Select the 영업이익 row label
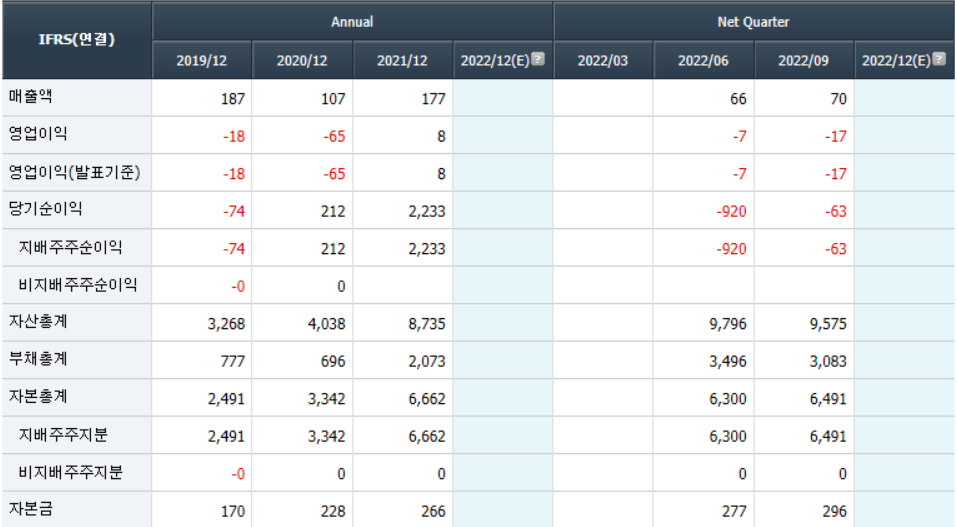The height and width of the screenshot is (527, 957). [38, 134]
